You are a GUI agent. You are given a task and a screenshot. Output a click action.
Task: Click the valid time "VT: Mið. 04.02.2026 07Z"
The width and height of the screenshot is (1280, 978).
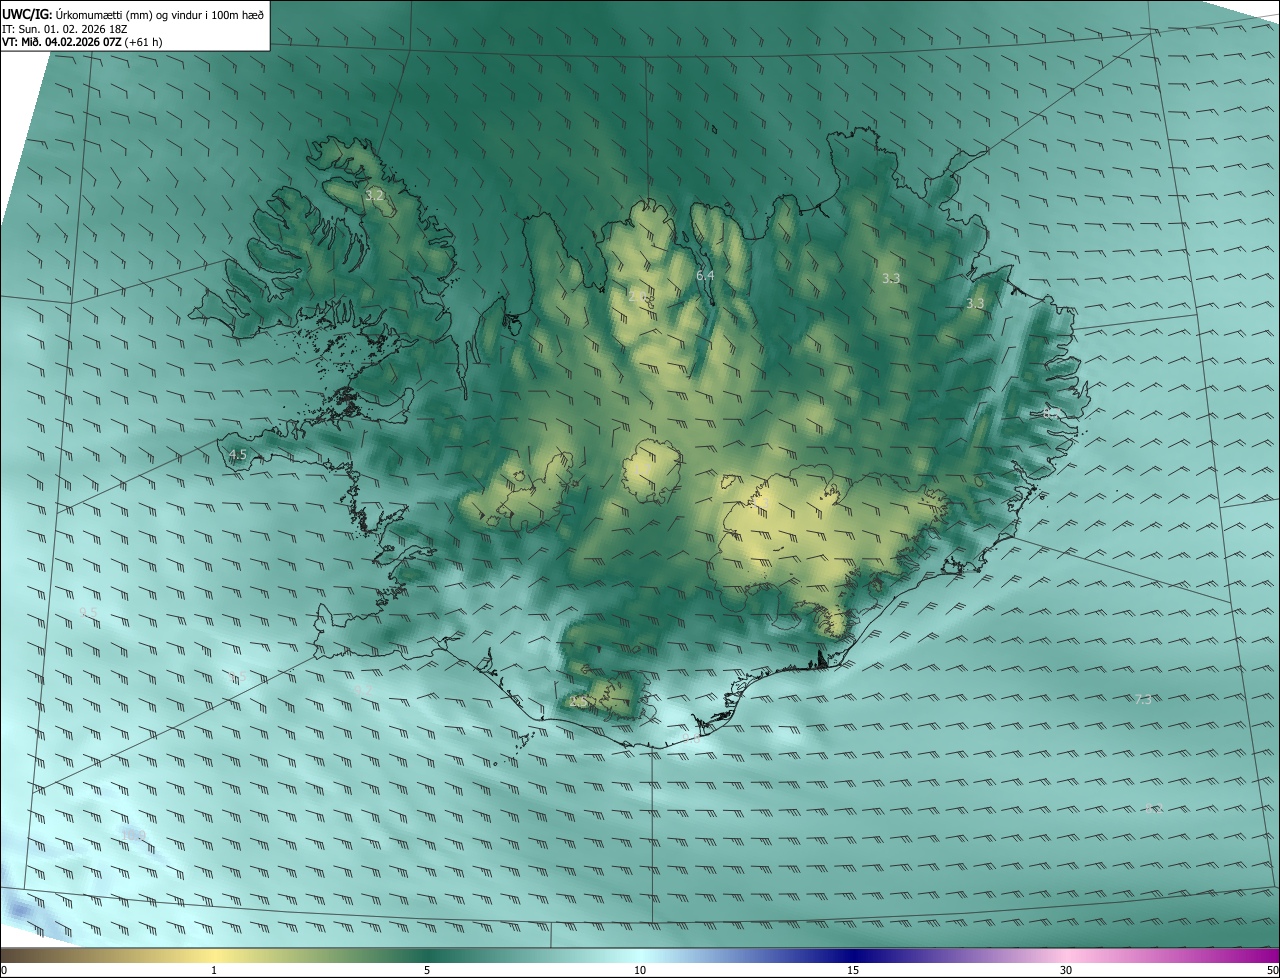tap(62, 42)
